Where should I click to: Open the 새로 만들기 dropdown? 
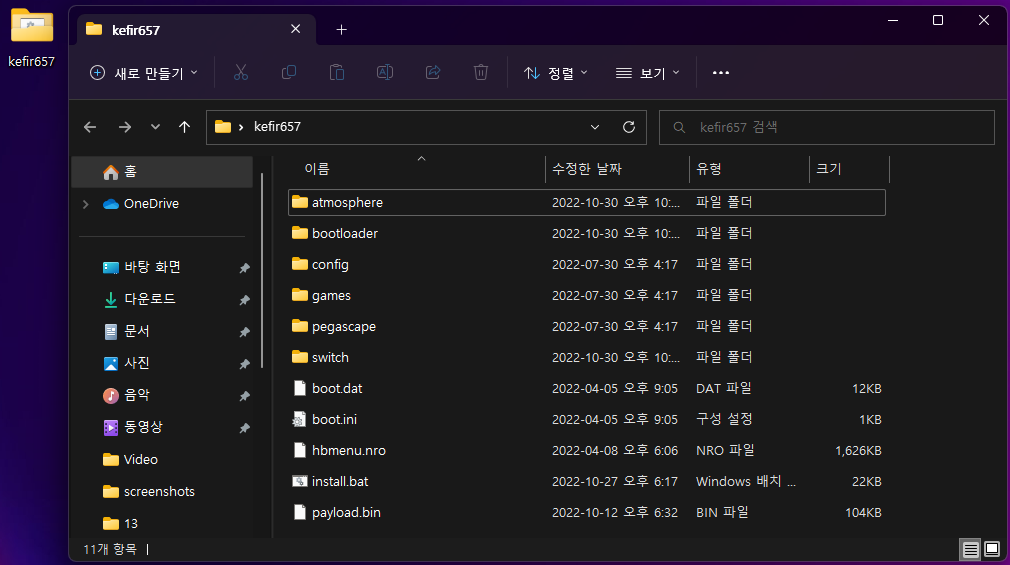[x=143, y=73]
